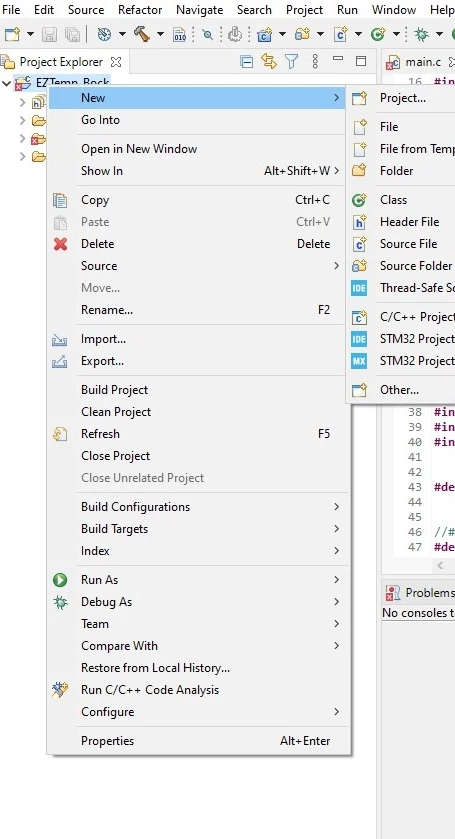The width and height of the screenshot is (455, 839).
Task: Expand the first child folder under project
Action: pos(22,102)
